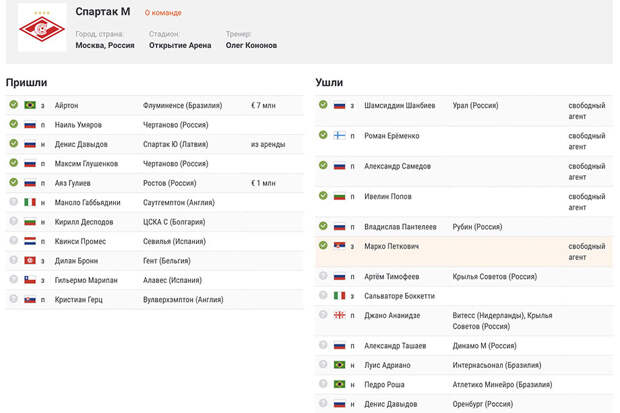Click club 'Флуминенсе (Бразилия)'
This screenshot has width=620, height=413.
(x=183, y=106)
